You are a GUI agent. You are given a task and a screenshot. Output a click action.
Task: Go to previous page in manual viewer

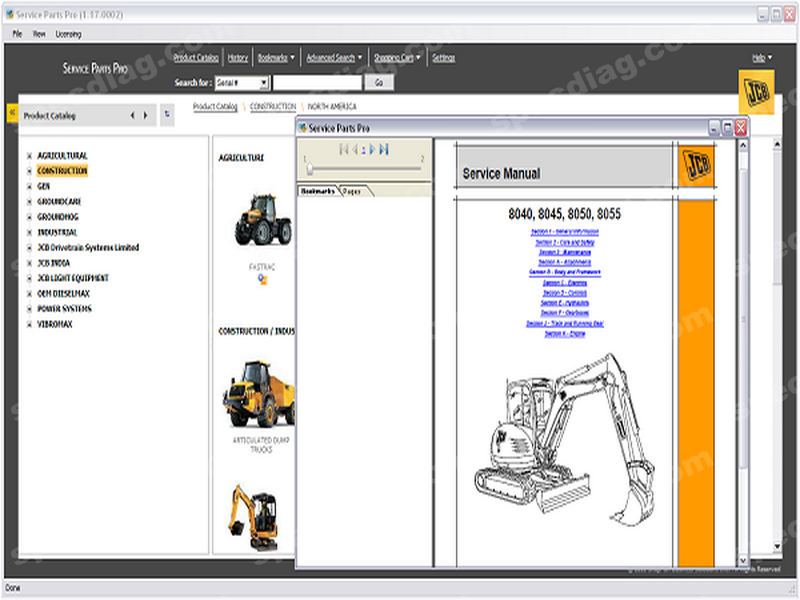(x=355, y=149)
